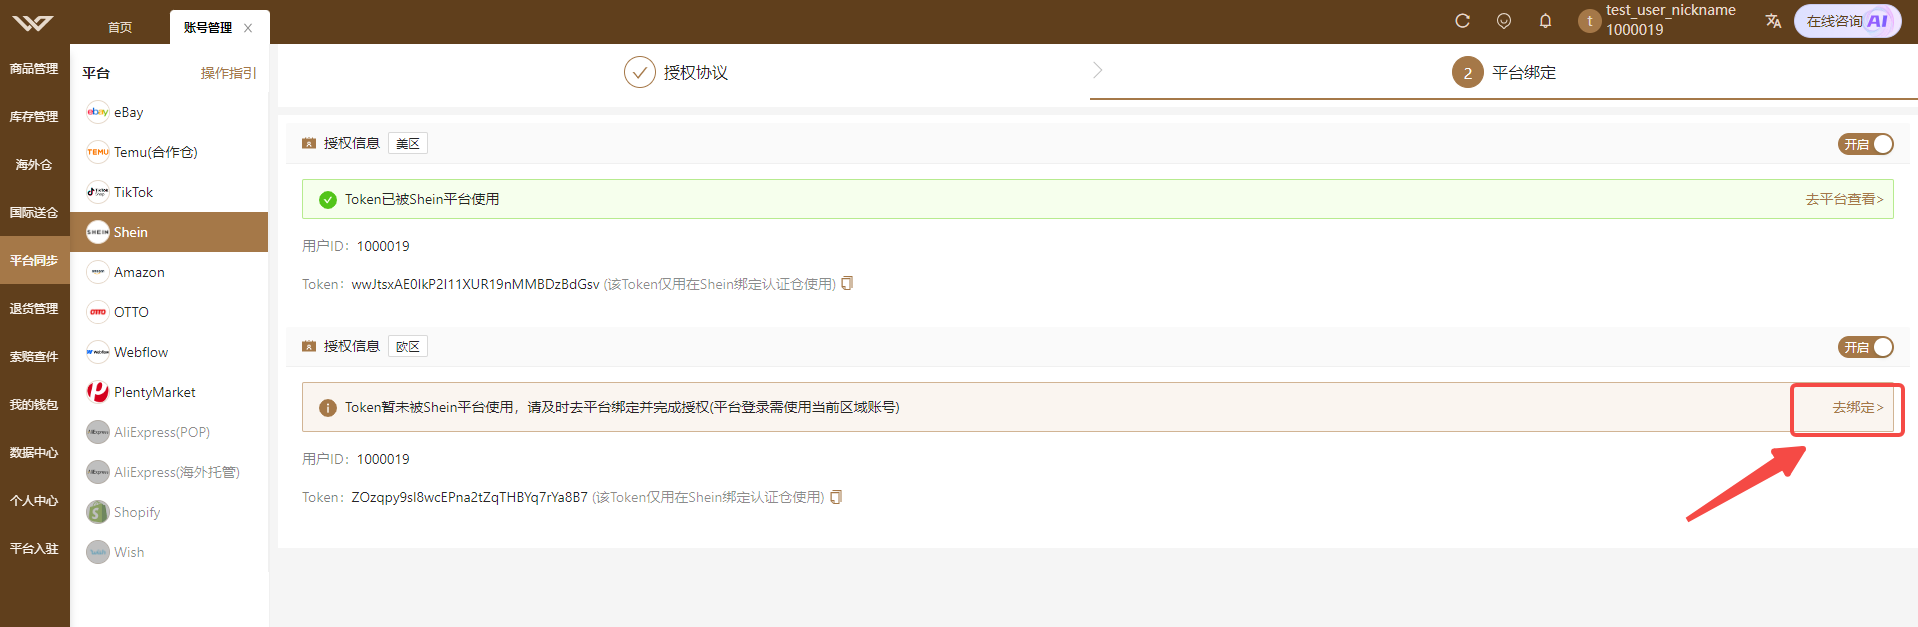Select Shopify platform icon
Image resolution: width=1918 pixels, height=627 pixels.
point(97,512)
